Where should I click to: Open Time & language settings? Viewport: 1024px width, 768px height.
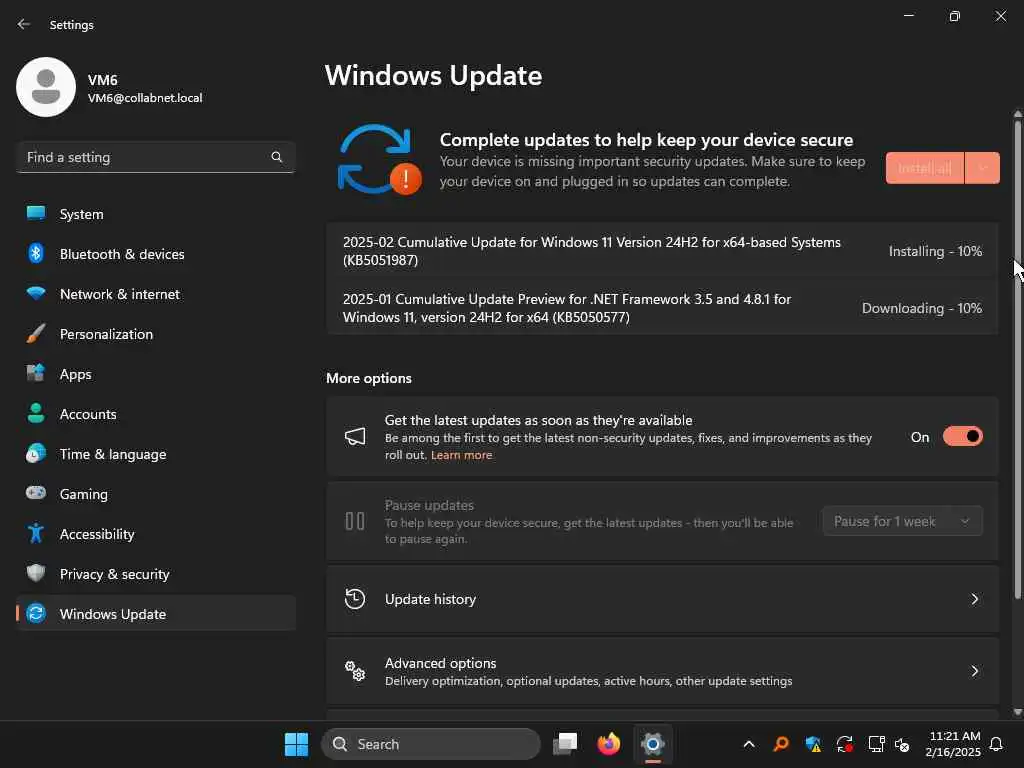click(156, 454)
